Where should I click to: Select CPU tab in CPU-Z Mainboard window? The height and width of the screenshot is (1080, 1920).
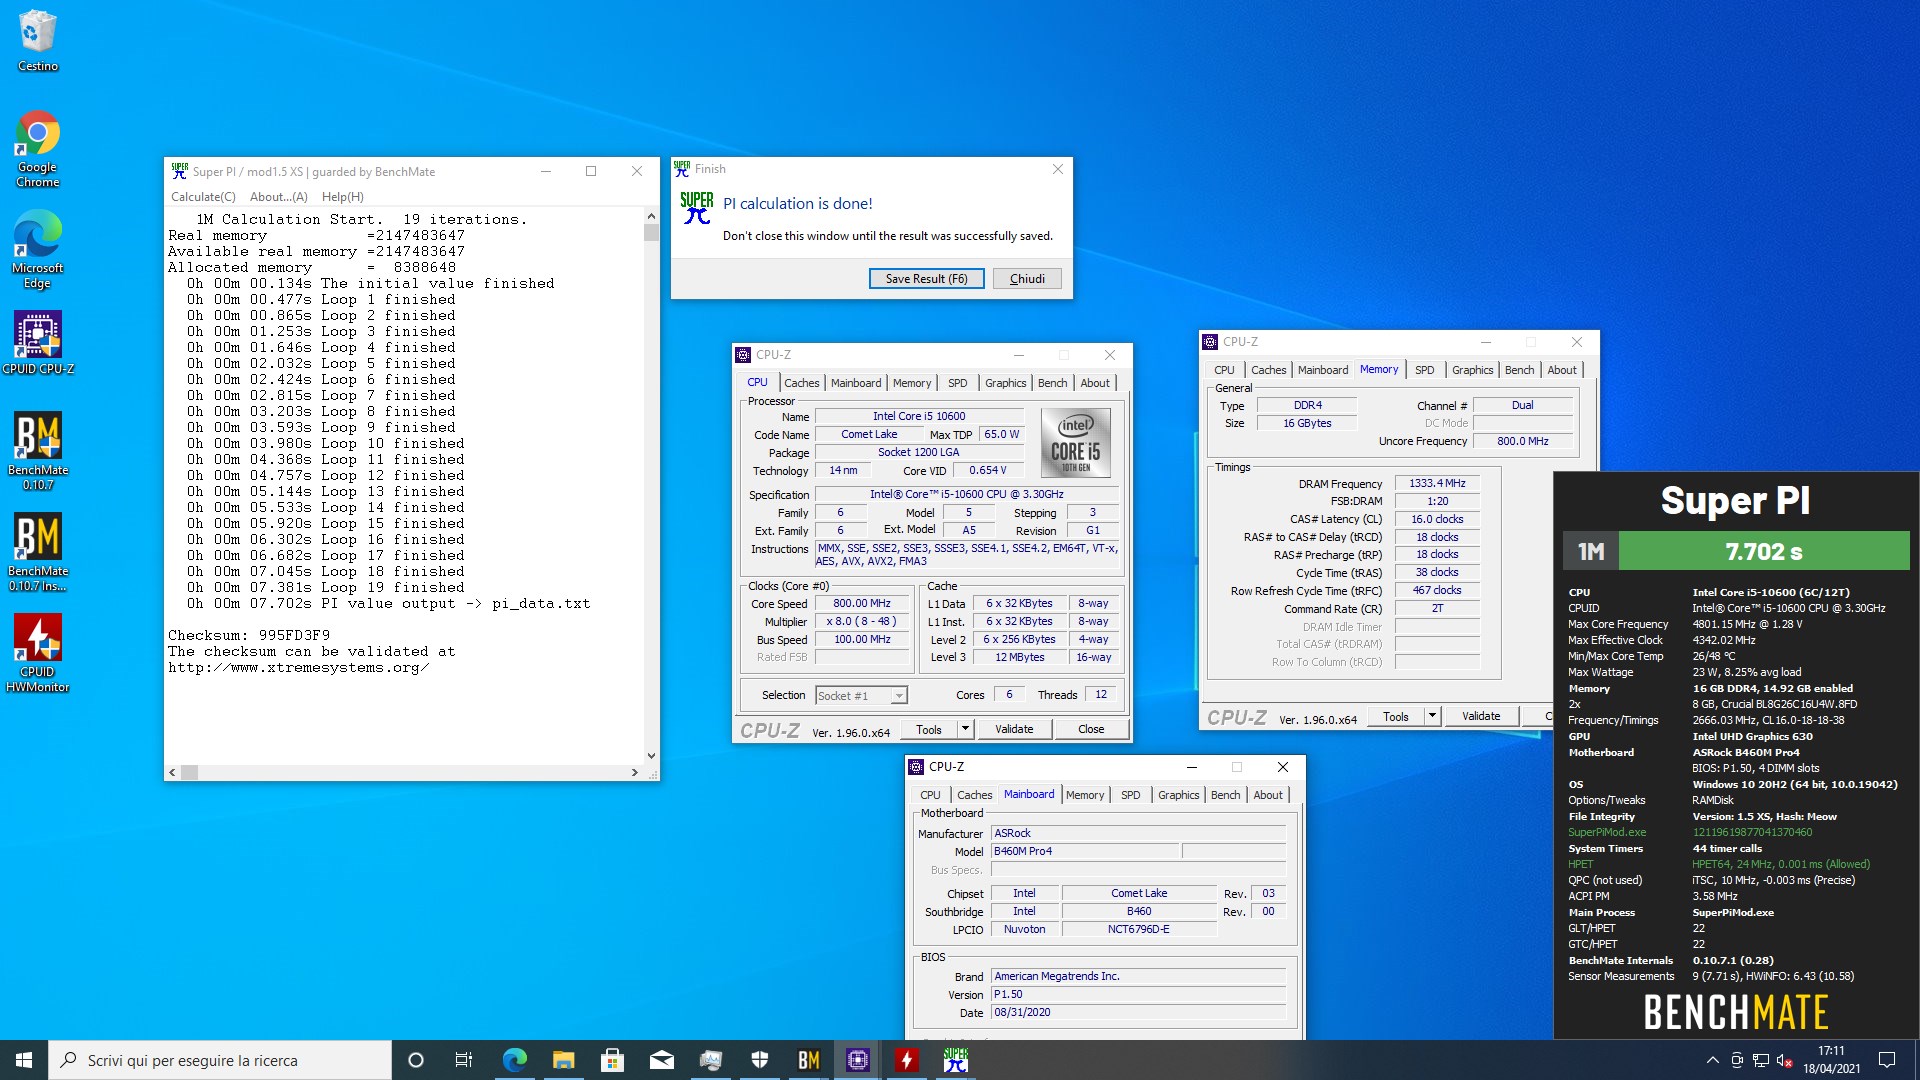click(x=930, y=795)
